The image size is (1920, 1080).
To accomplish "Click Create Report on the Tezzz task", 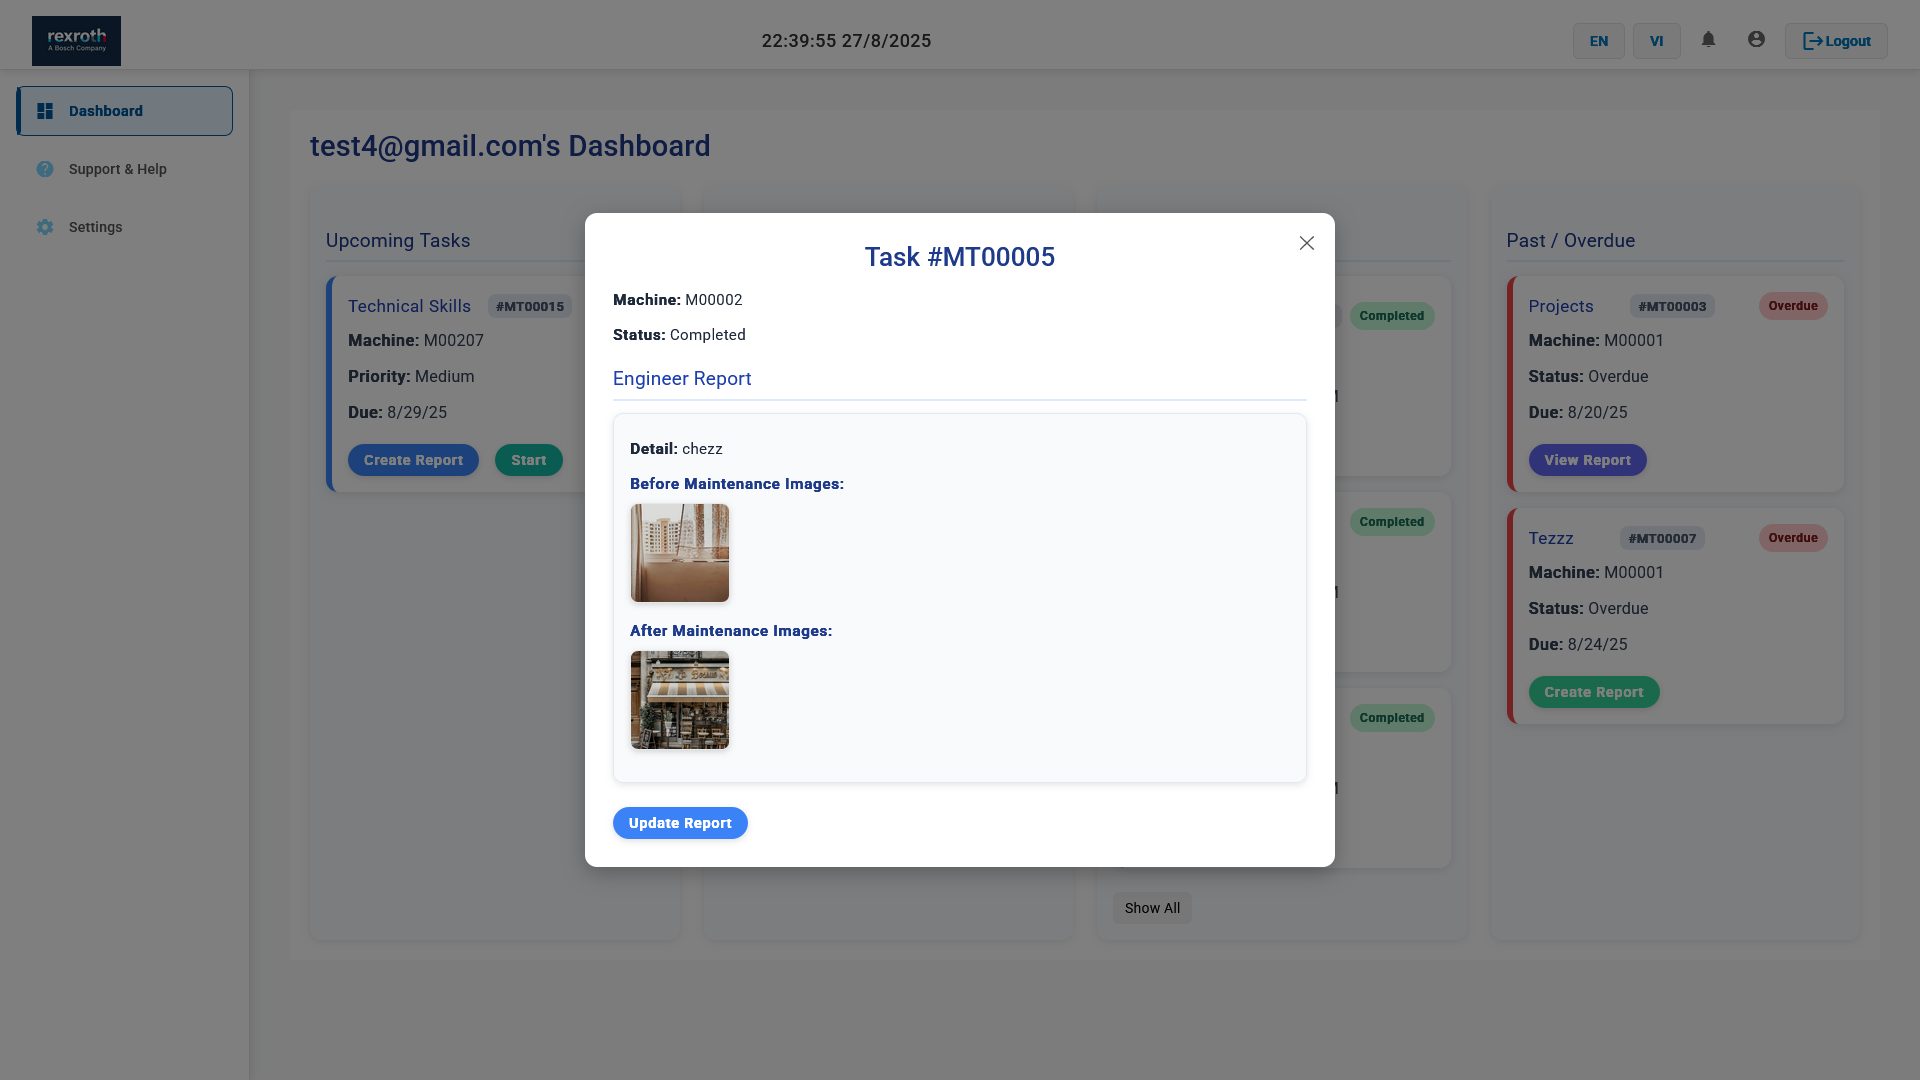I will (x=1593, y=692).
